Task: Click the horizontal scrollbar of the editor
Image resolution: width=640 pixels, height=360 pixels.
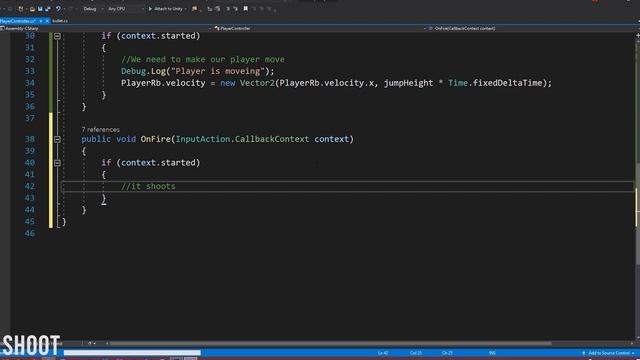Action: coord(331,343)
